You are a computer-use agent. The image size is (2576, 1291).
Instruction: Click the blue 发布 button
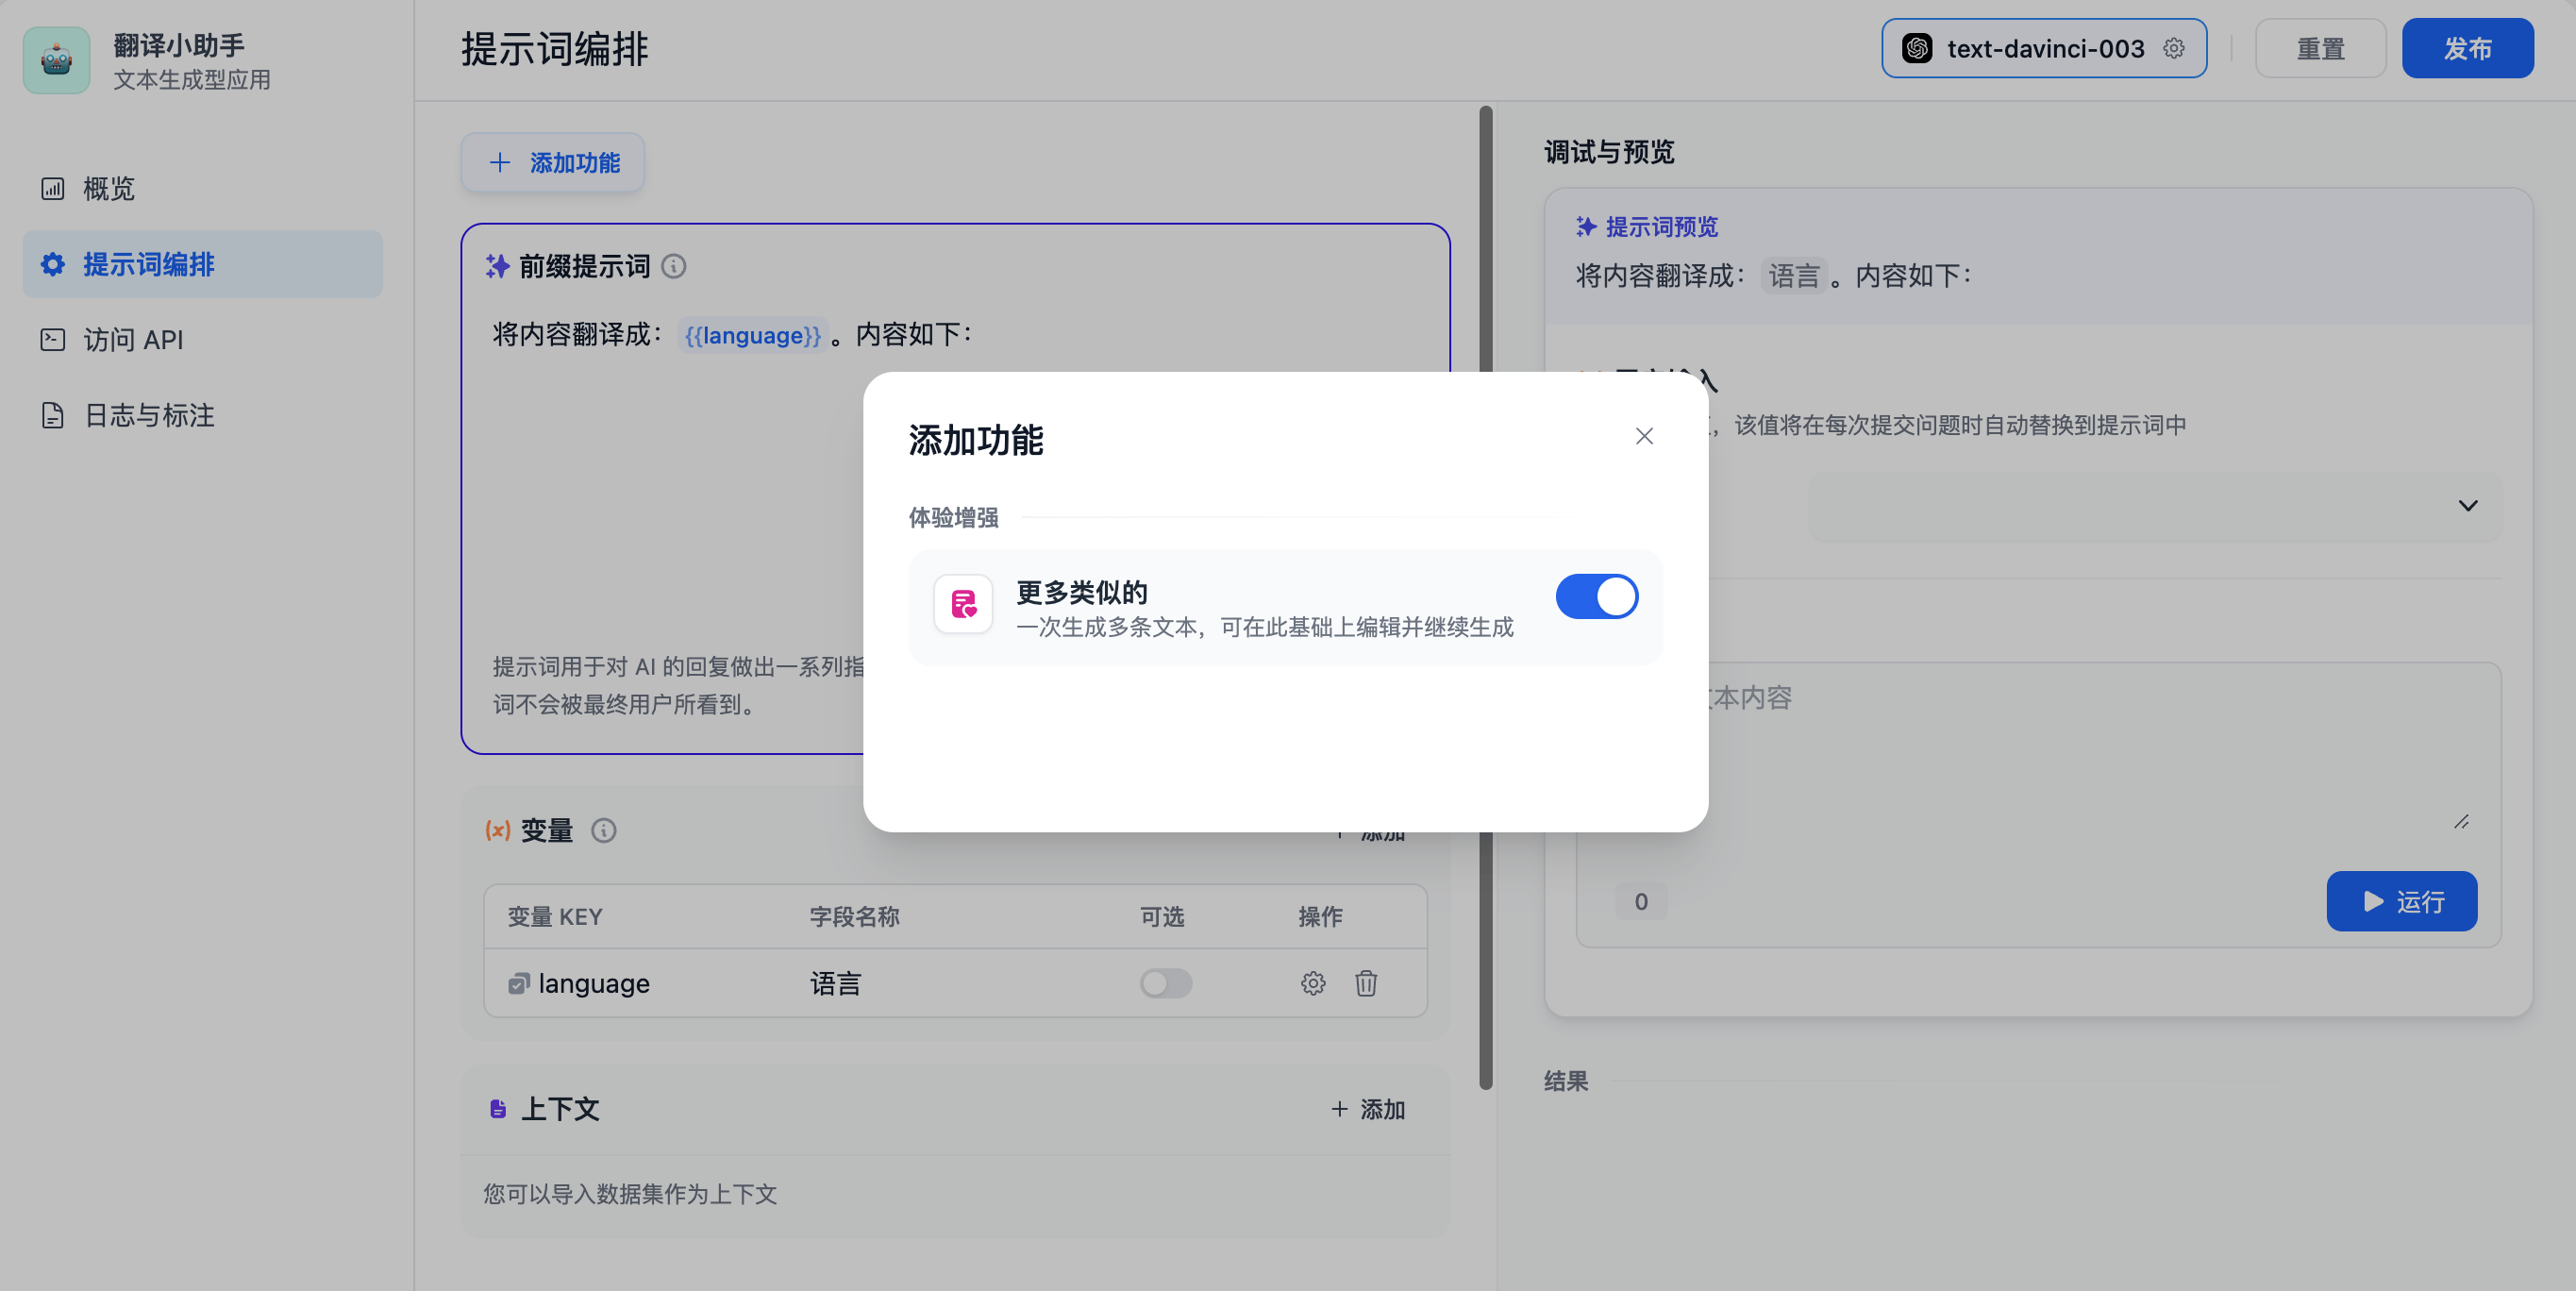[x=2467, y=48]
